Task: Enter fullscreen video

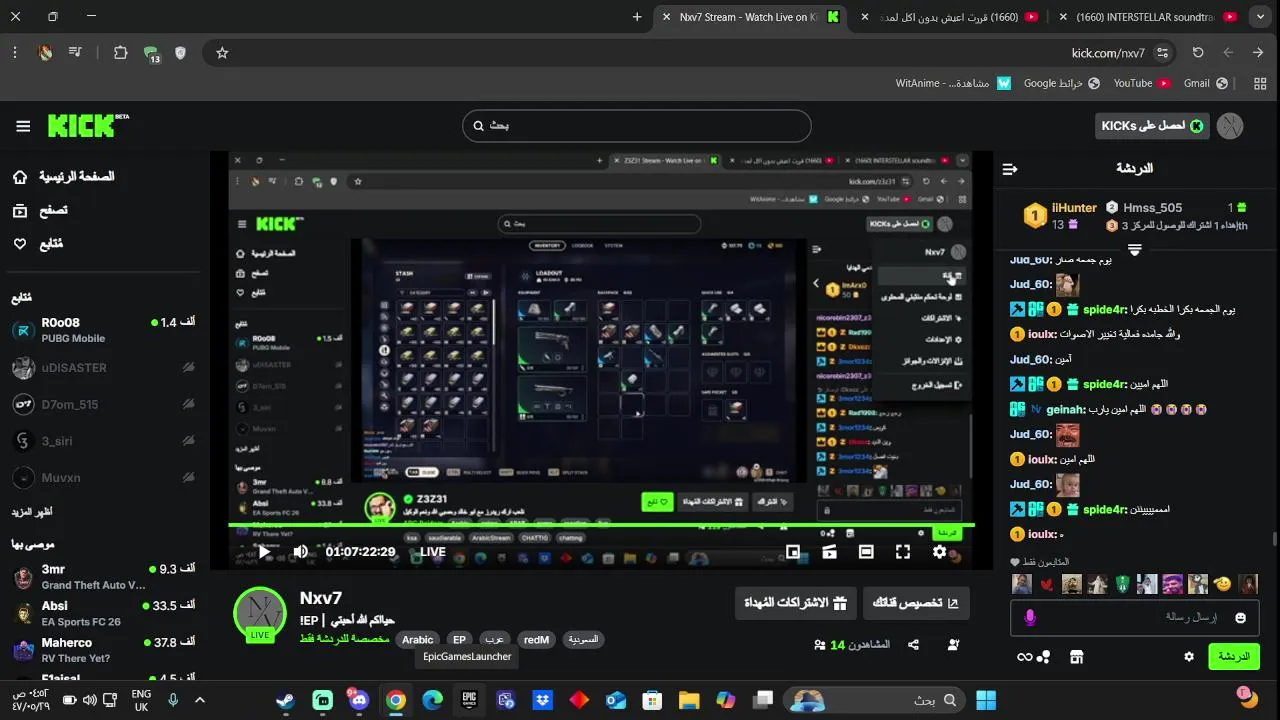Action: 903,551
